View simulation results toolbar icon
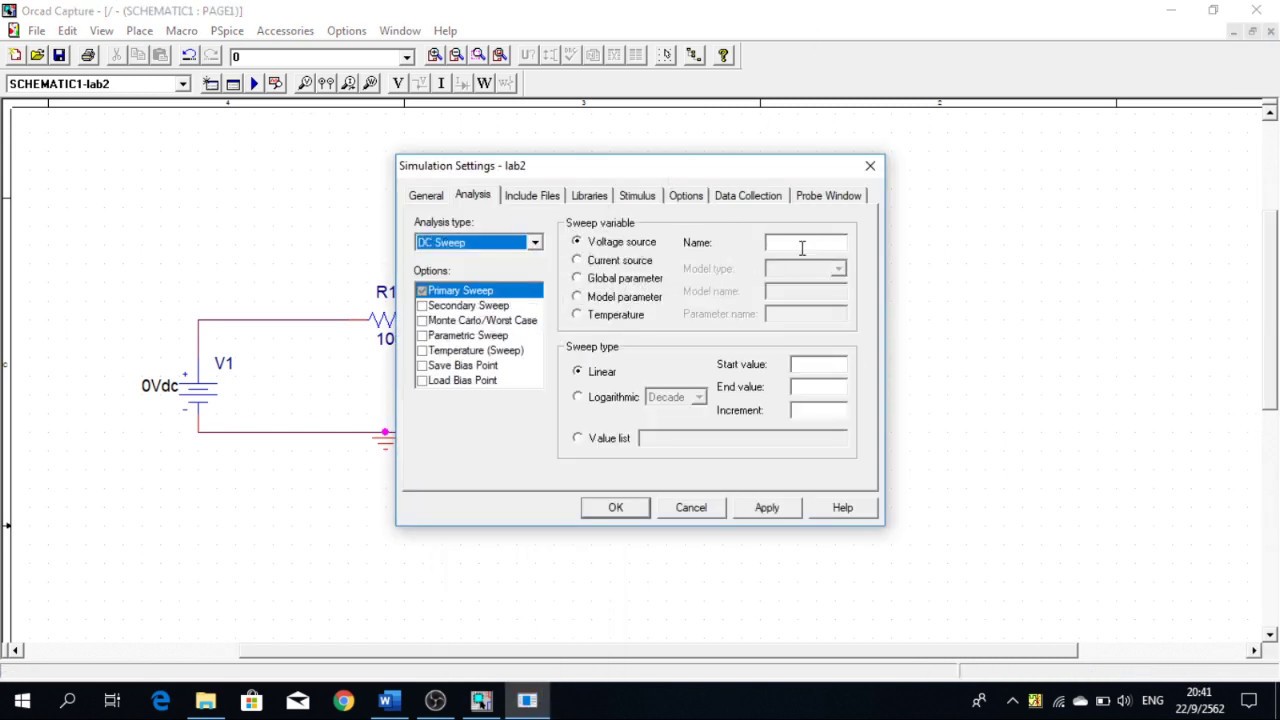1280x720 pixels. coord(276,84)
